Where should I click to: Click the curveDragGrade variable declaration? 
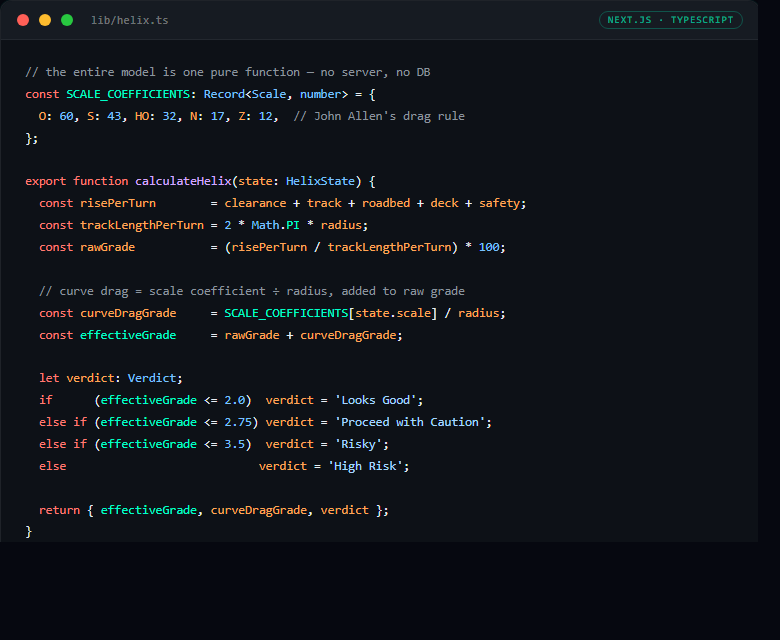tap(128, 313)
